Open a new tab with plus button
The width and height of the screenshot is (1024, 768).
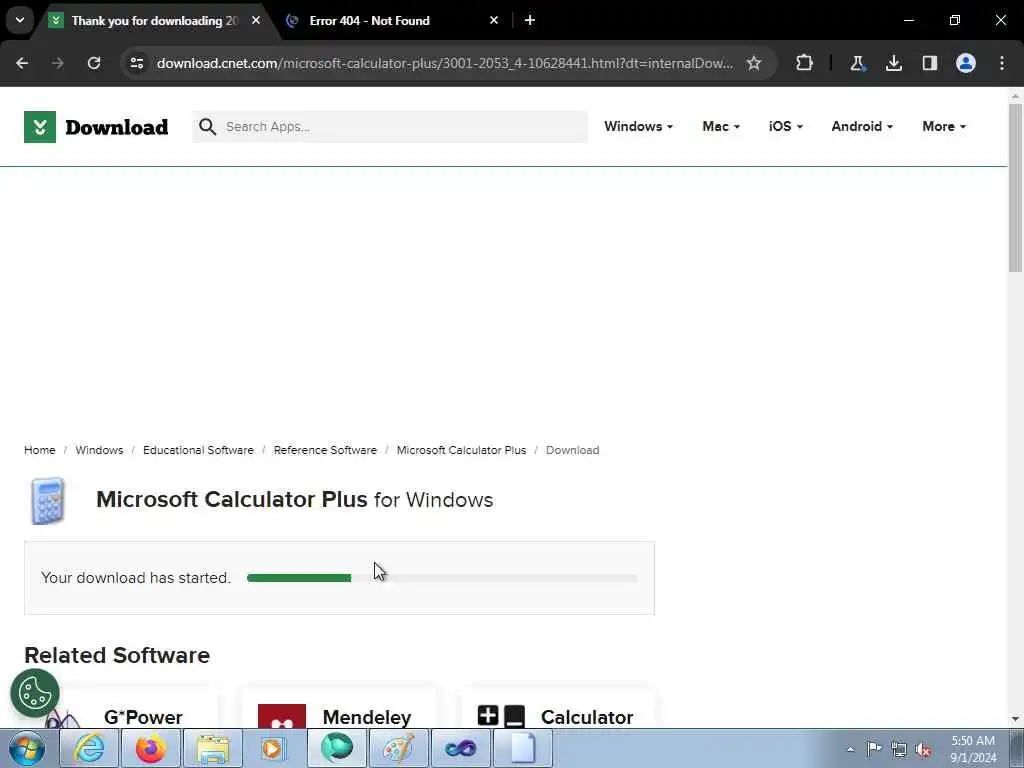(530, 20)
